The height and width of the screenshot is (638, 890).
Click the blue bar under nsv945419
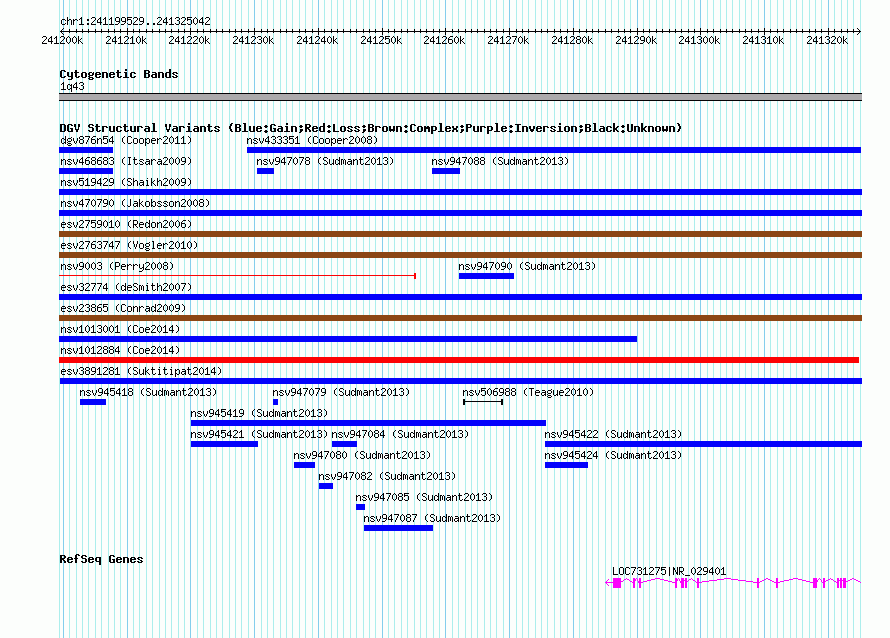point(368,423)
